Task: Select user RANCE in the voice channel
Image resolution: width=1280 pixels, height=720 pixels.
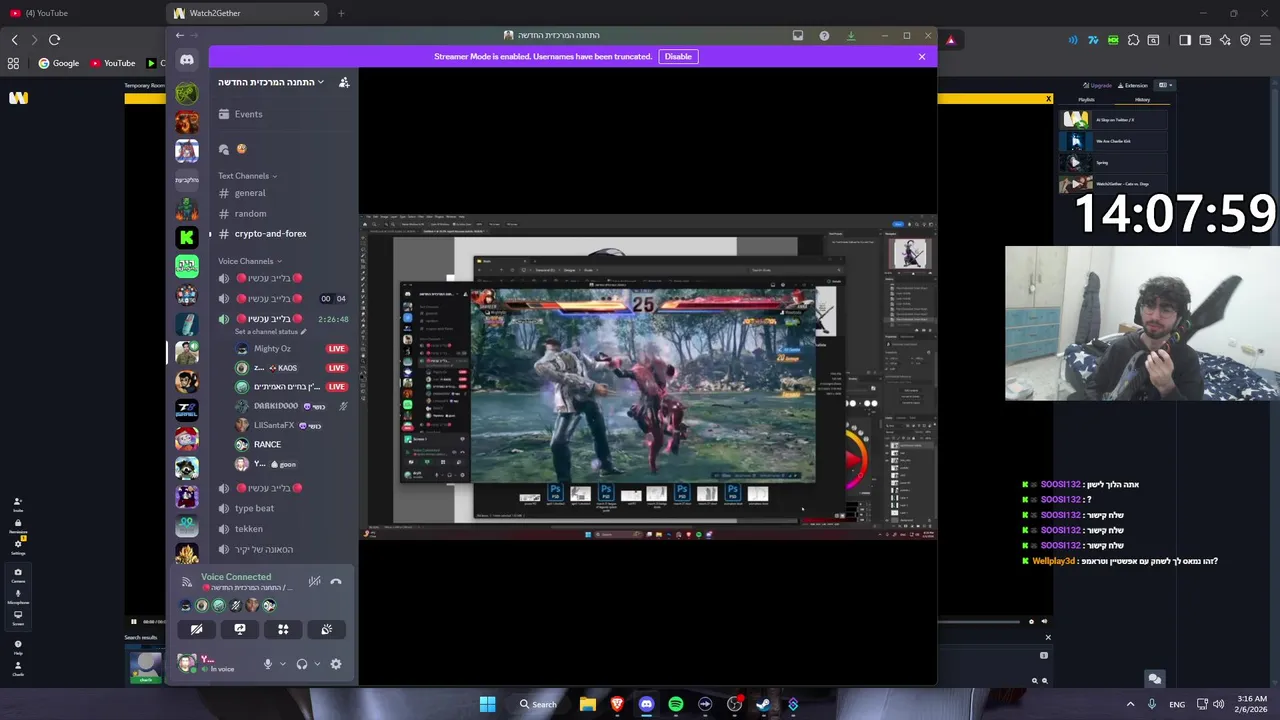Action: (267, 444)
